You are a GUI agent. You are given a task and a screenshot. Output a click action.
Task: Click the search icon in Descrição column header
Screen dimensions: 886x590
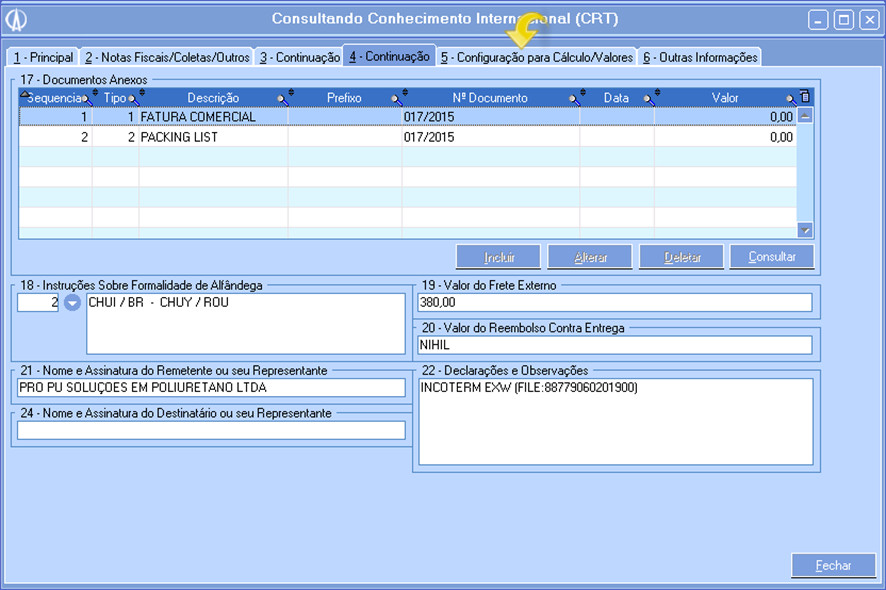click(283, 98)
